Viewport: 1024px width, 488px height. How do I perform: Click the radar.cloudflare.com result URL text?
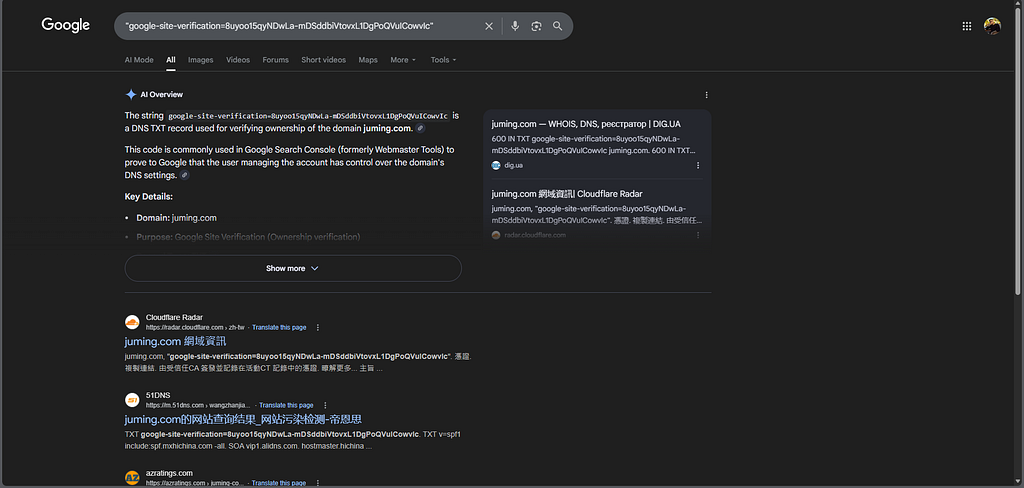(x=195, y=327)
